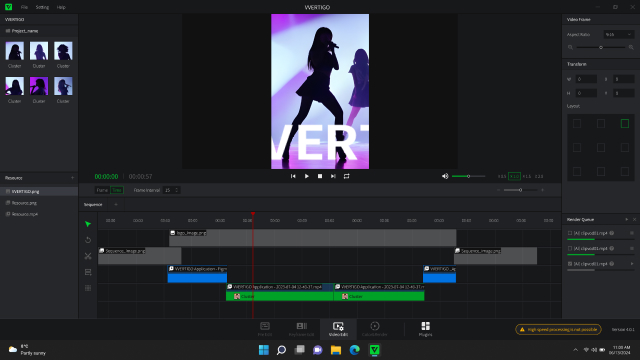Image resolution: width=640 pixels, height=360 pixels.
Task: Switch timeline display to Frame mode
Action: 102,190
